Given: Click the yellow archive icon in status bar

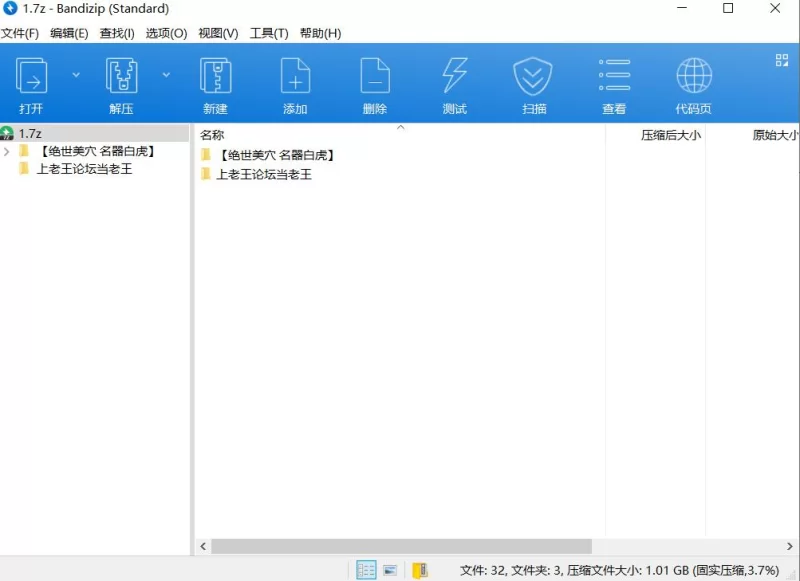Looking at the screenshot, I should tap(420, 570).
